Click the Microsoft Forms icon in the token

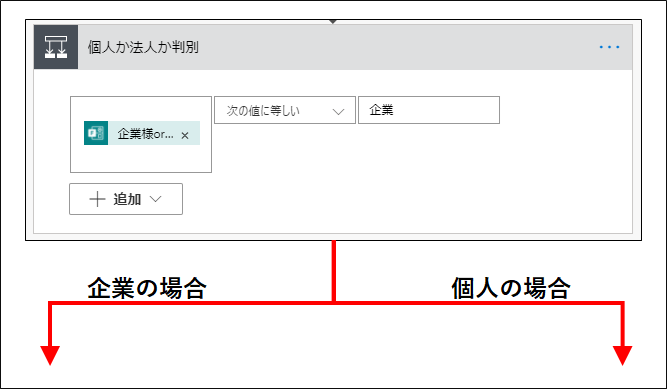tap(96, 133)
